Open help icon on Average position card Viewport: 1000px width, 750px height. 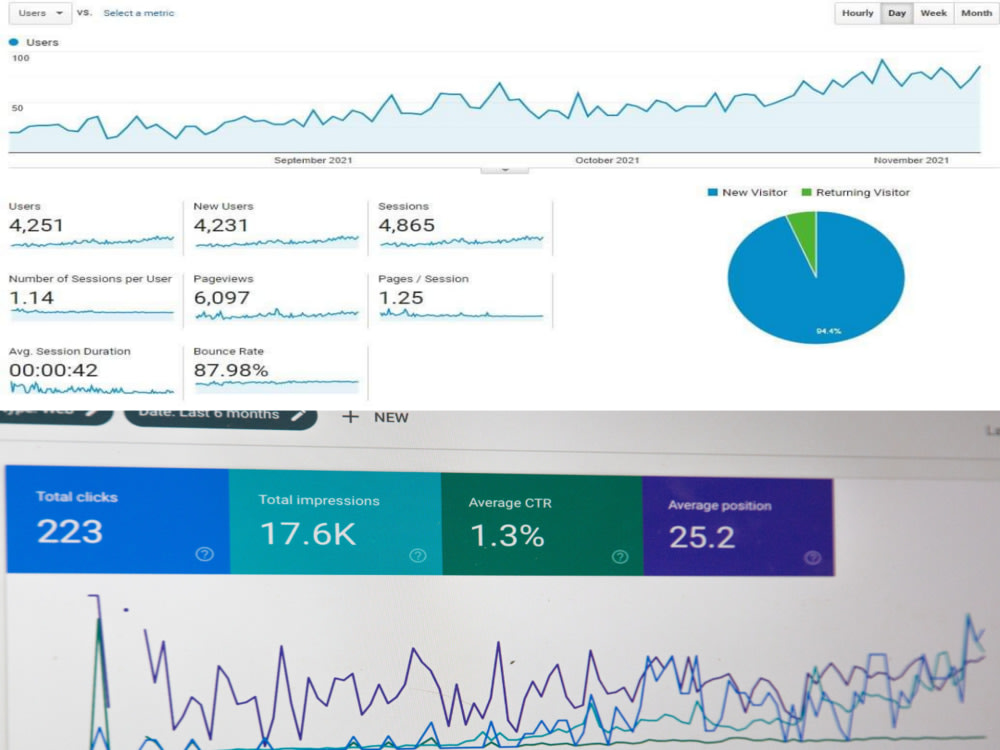point(812,558)
